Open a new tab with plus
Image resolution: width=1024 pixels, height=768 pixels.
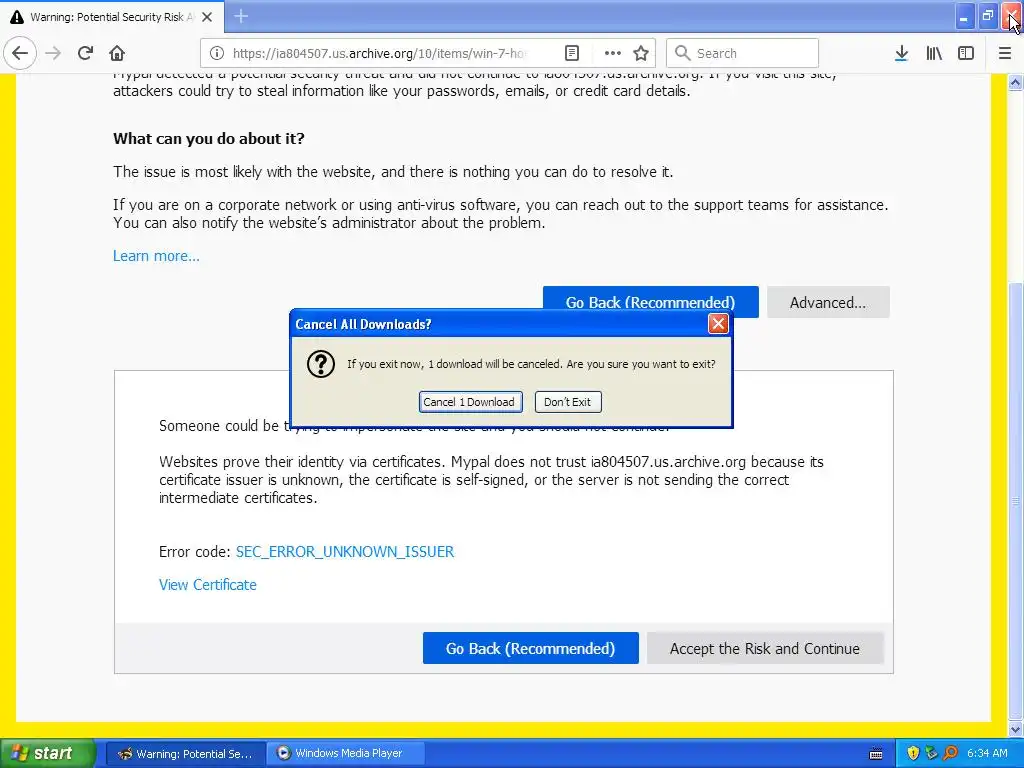coord(241,16)
